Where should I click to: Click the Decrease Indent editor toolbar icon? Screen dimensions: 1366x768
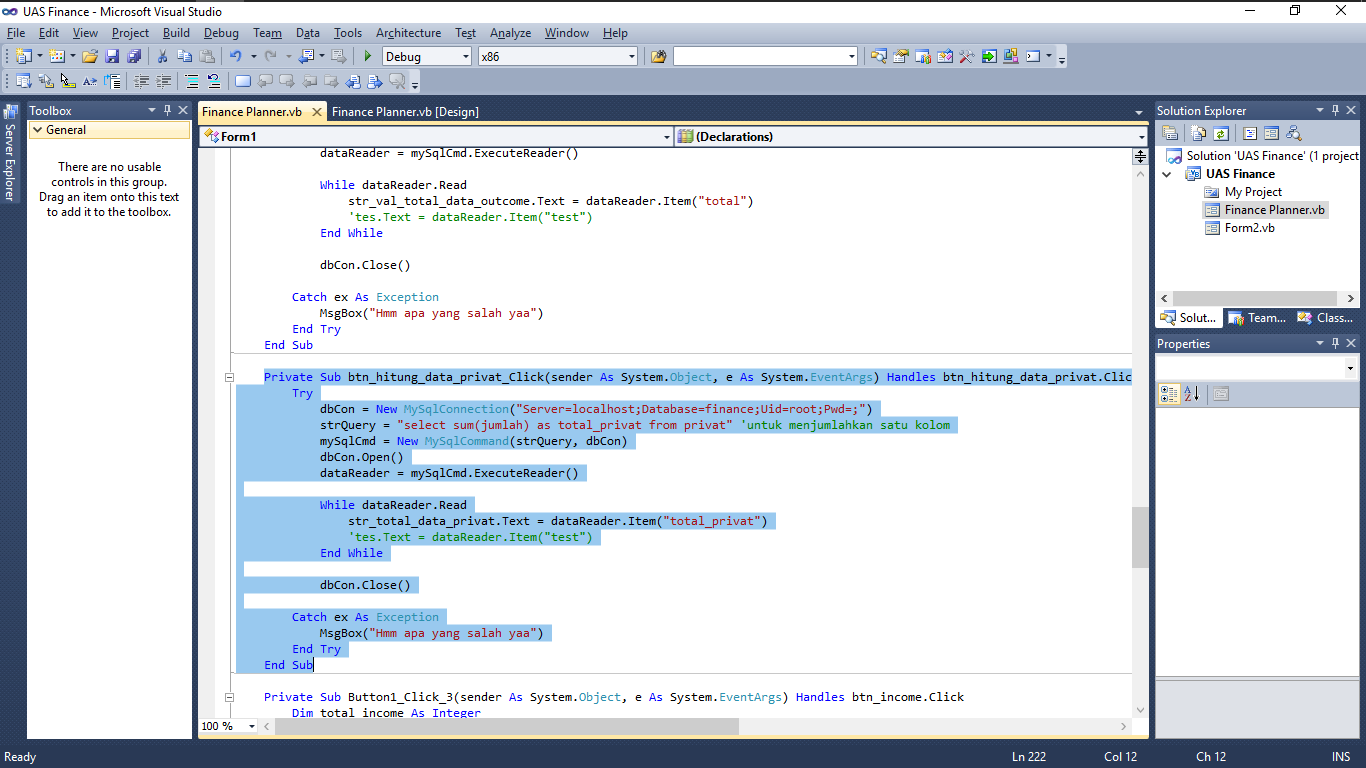point(142,81)
